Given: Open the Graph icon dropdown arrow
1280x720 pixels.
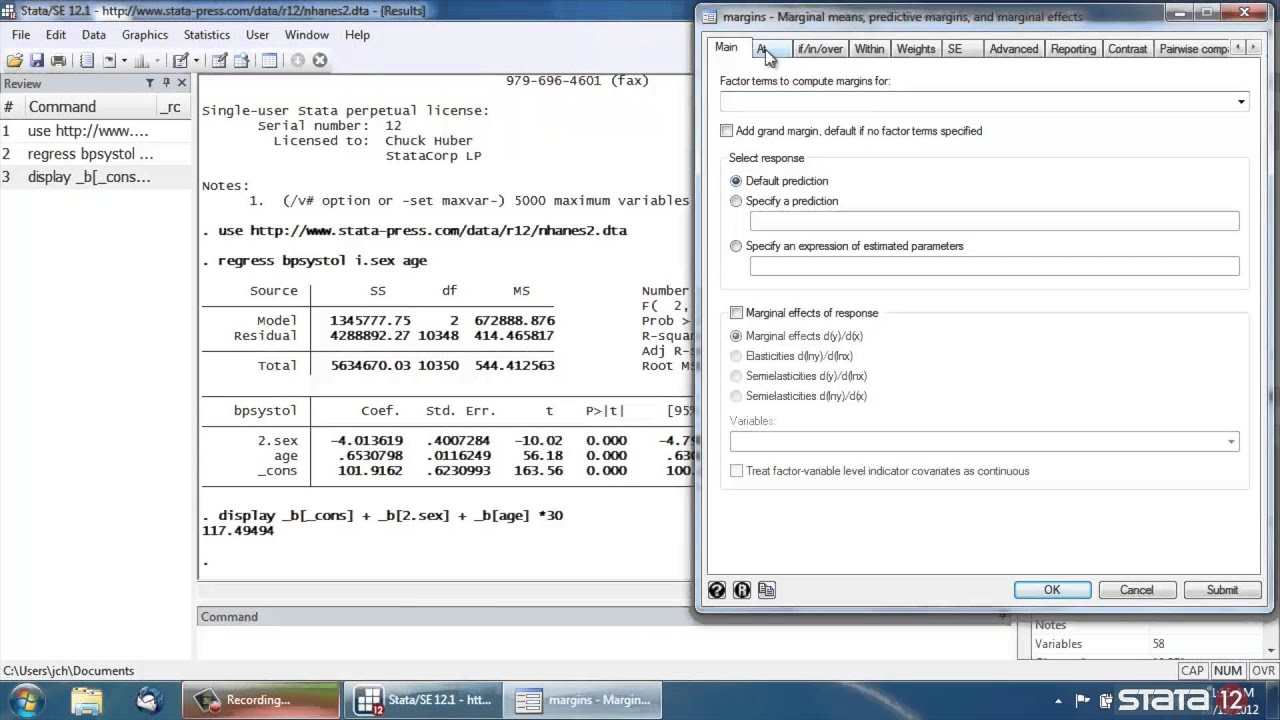Looking at the screenshot, I should tap(157, 60).
